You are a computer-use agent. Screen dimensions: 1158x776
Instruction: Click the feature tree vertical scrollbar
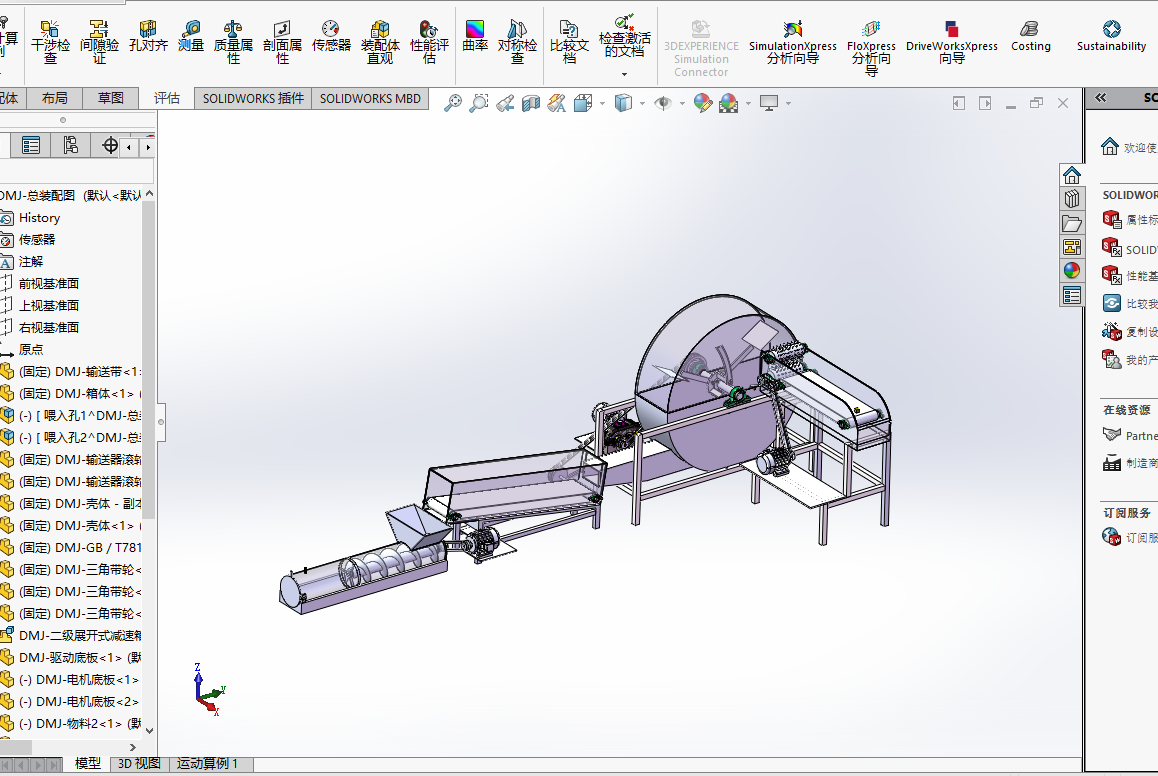149,360
